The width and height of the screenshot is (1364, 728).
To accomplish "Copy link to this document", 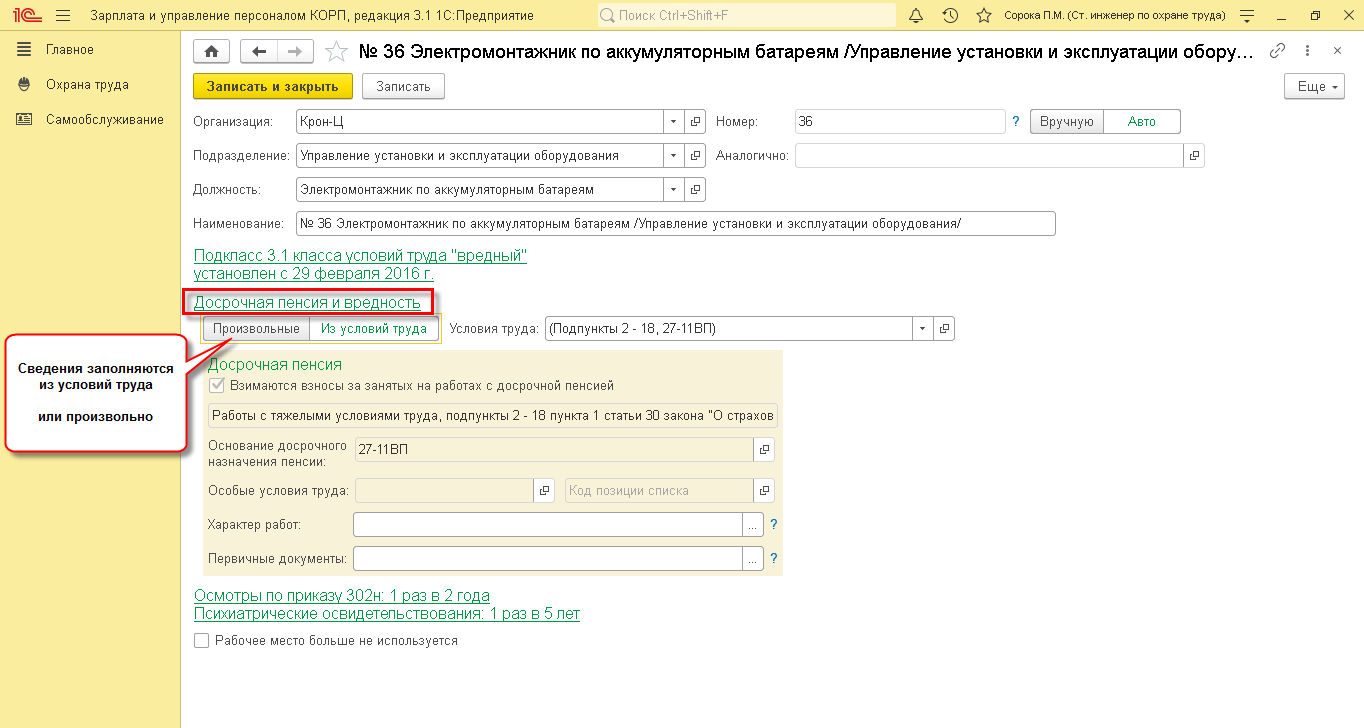I will pos(1277,51).
